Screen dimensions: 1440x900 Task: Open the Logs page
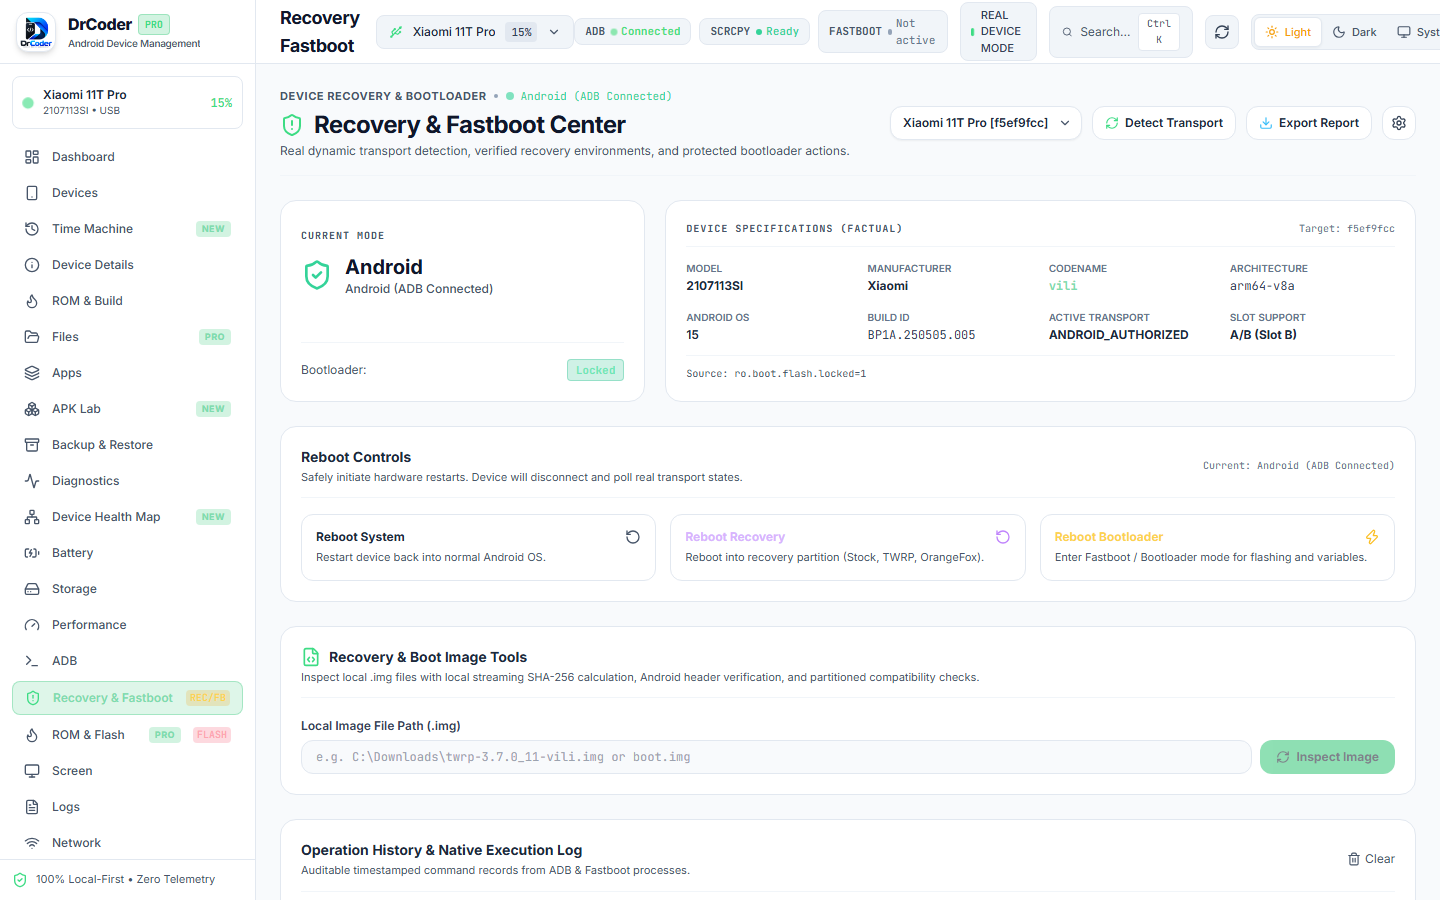127,807
